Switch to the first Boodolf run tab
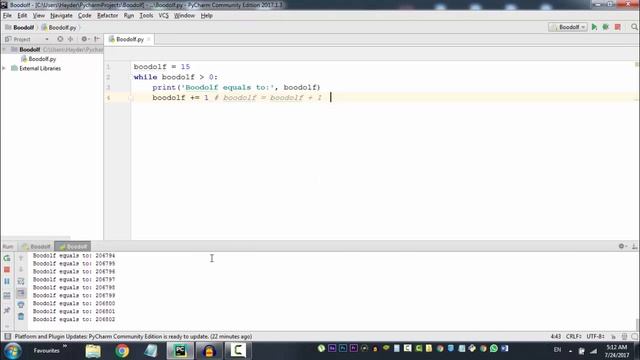The width and height of the screenshot is (640, 360). (36, 247)
